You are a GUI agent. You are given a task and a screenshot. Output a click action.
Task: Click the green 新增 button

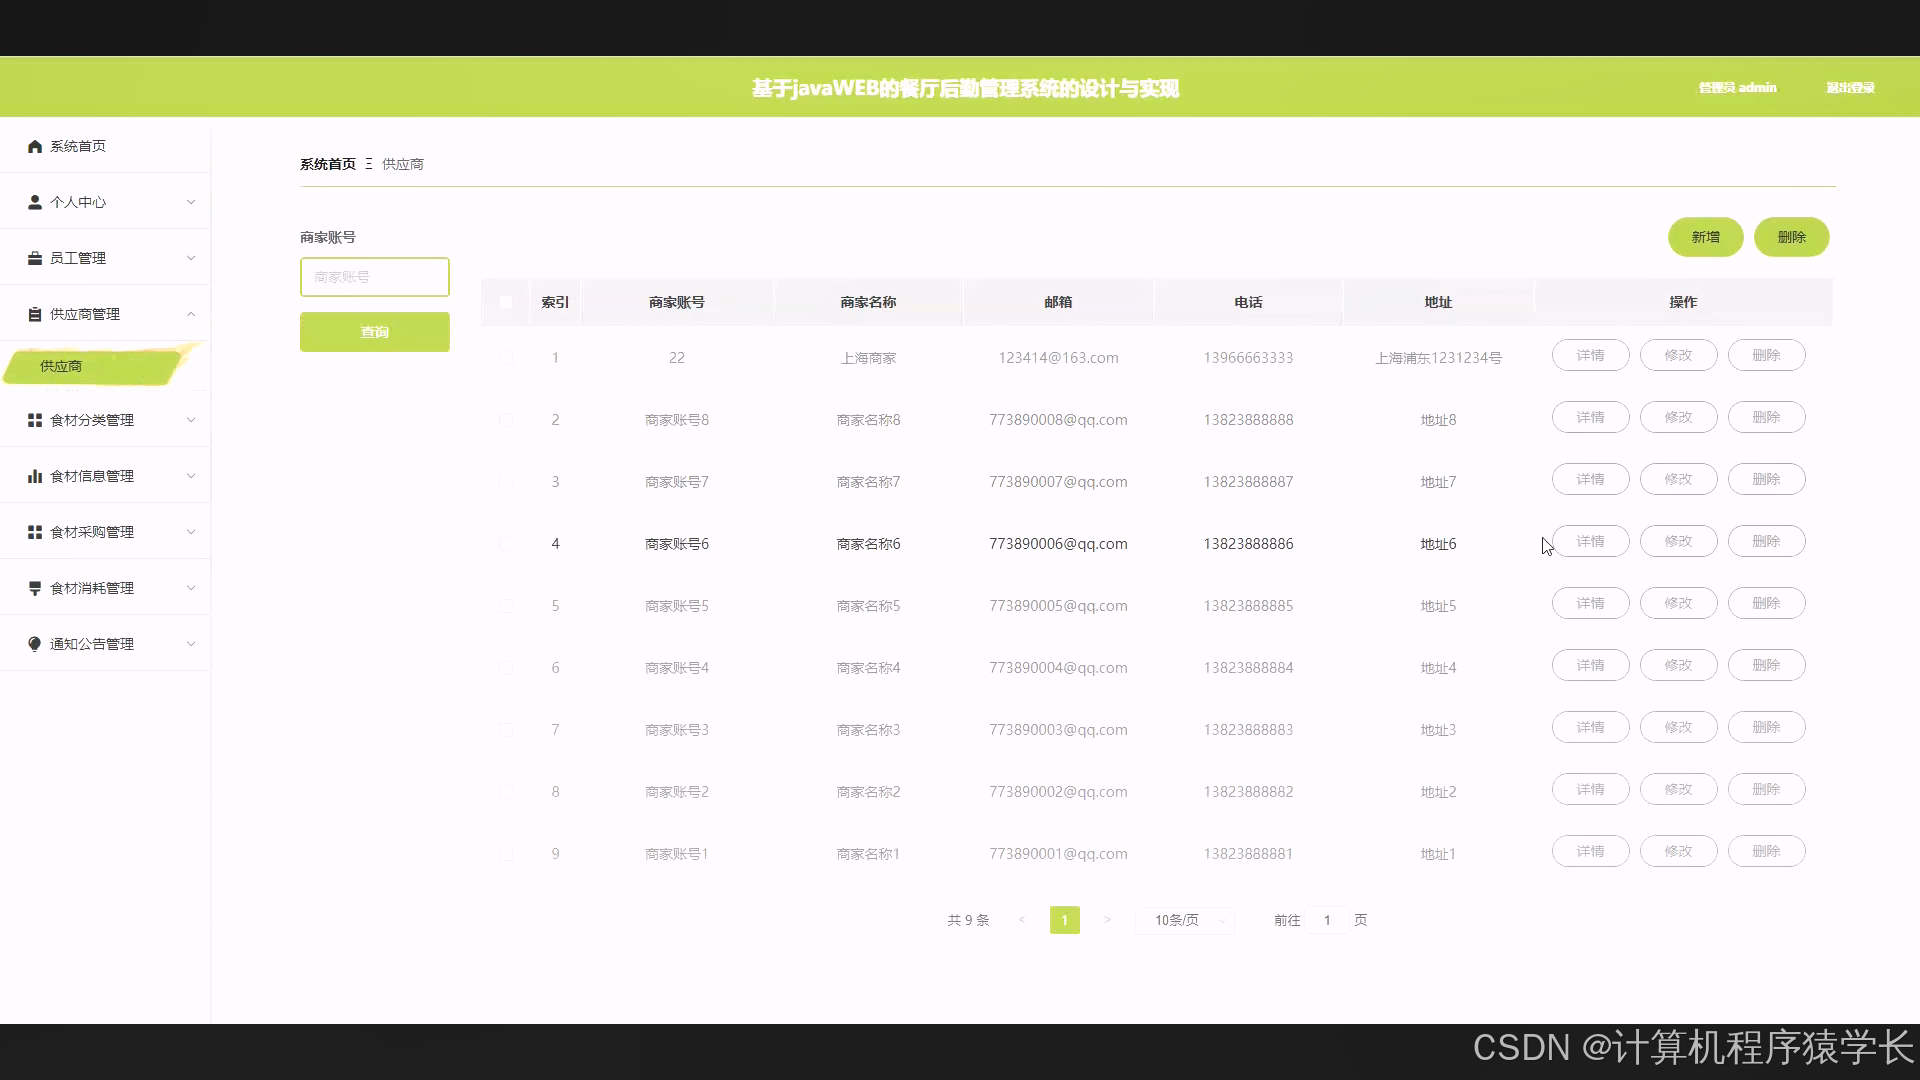pyautogui.click(x=1705, y=237)
